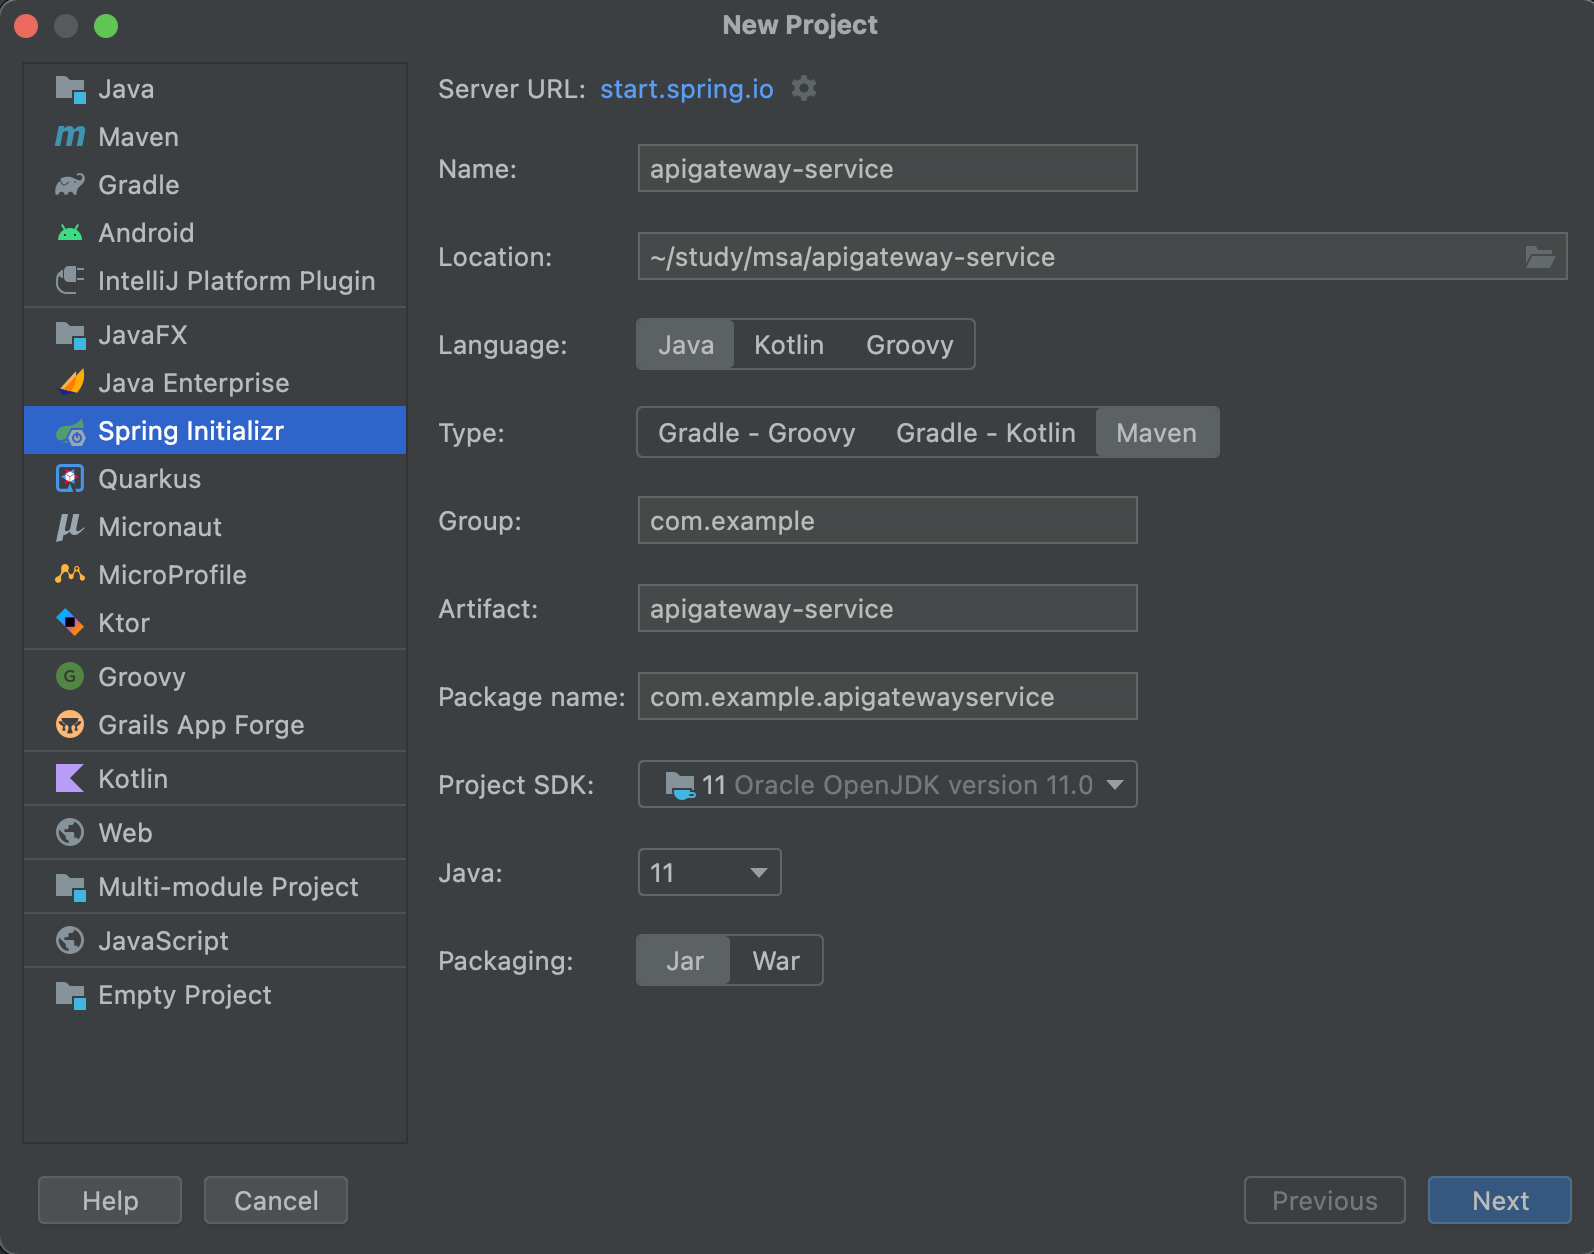
Task: Click the Help button
Action: (x=110, y=1200)
